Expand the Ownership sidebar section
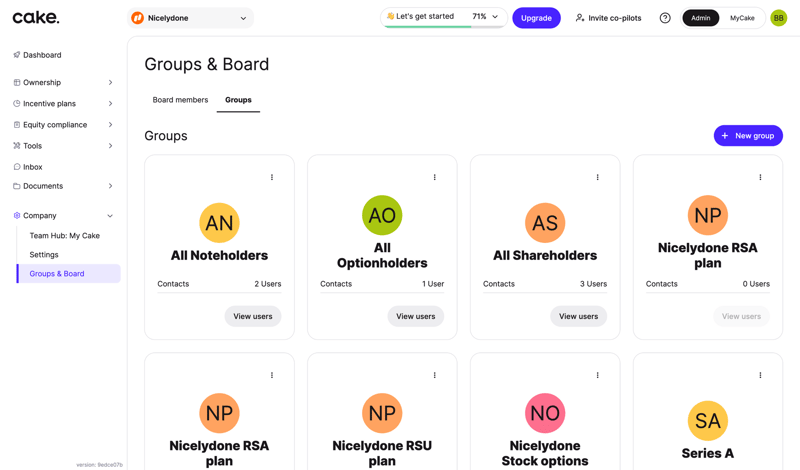The height and width of the screenshot is (470, 800). (x=110, y=83)
